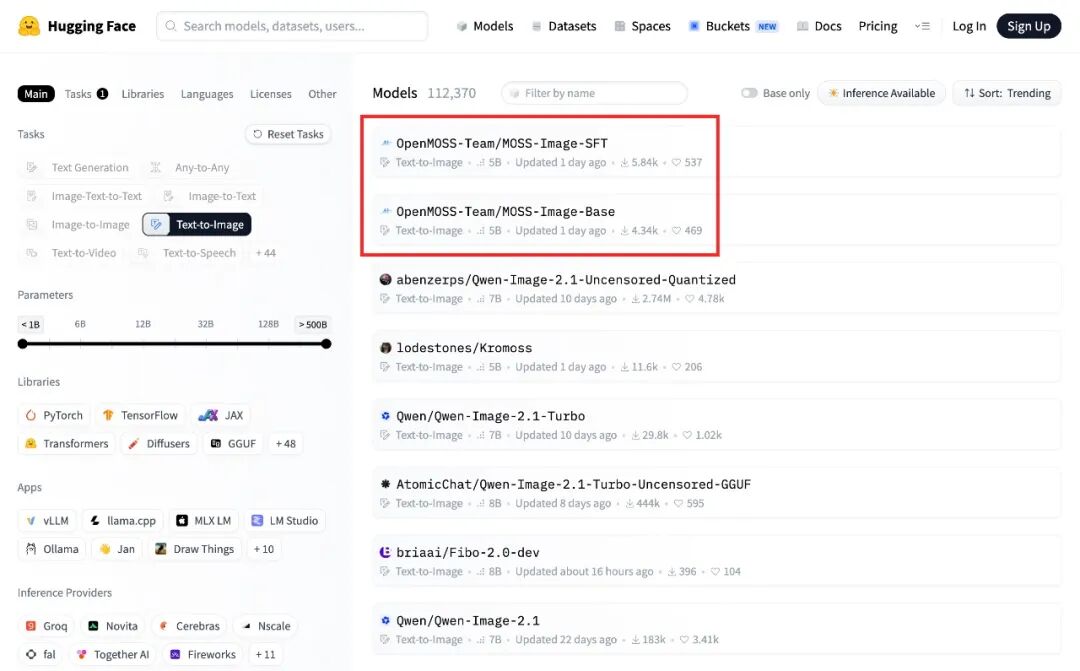The width and height of the screenshot is (1080, 671).
Task: Open the OpenMOSS-Team avatar on MOSS-Image-SFT
Action: click(386, 143)
